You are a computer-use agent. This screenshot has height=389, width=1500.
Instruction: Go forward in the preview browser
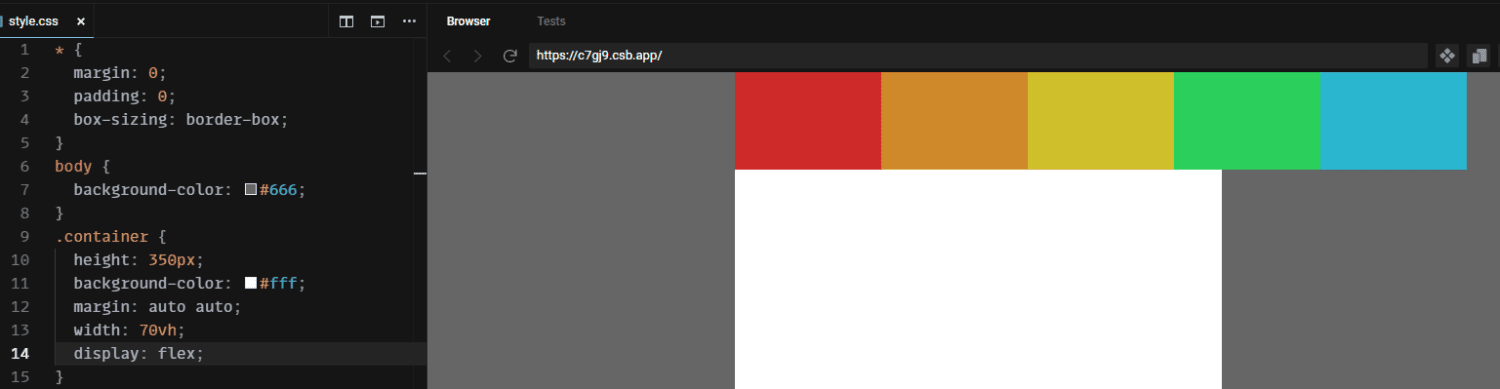tap(478, 56)
